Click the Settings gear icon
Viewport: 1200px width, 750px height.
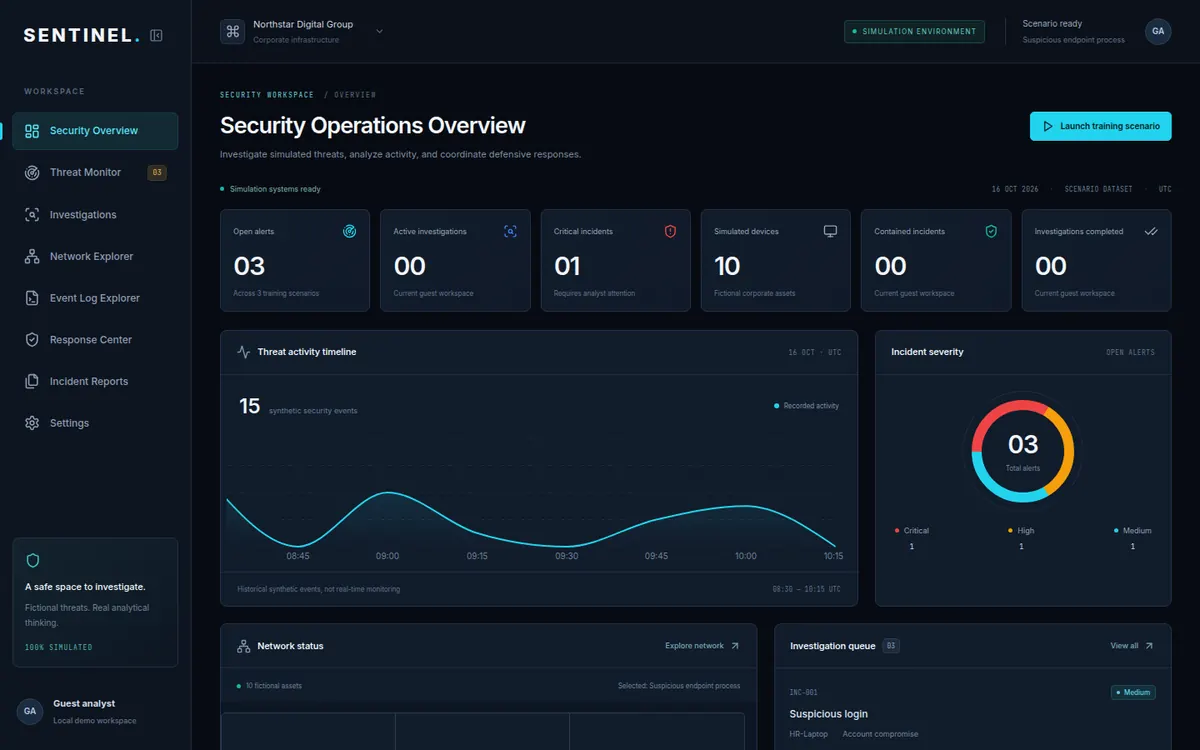coord(32,423)
